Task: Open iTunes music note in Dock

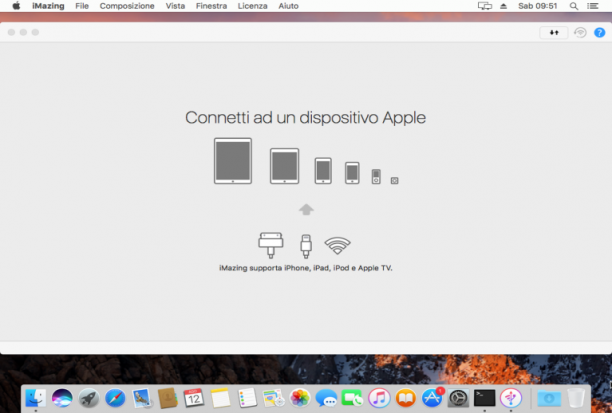Action: point(379,398)
